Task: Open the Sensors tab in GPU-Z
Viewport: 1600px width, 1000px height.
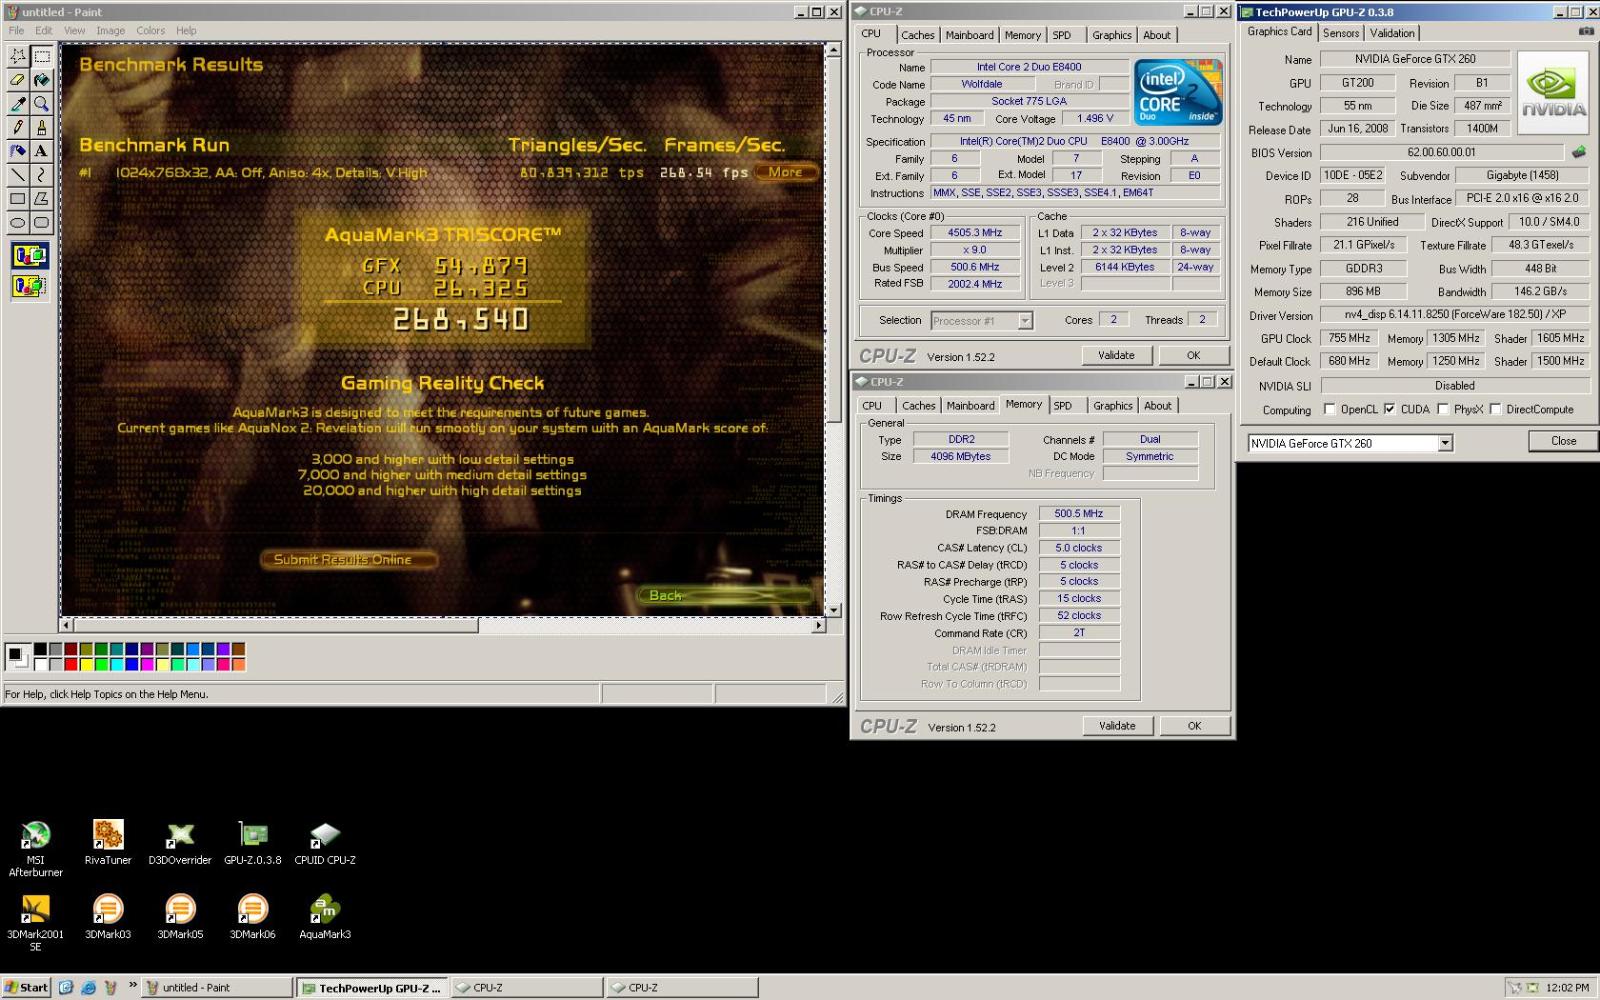Action: (x=1341, y=33)
